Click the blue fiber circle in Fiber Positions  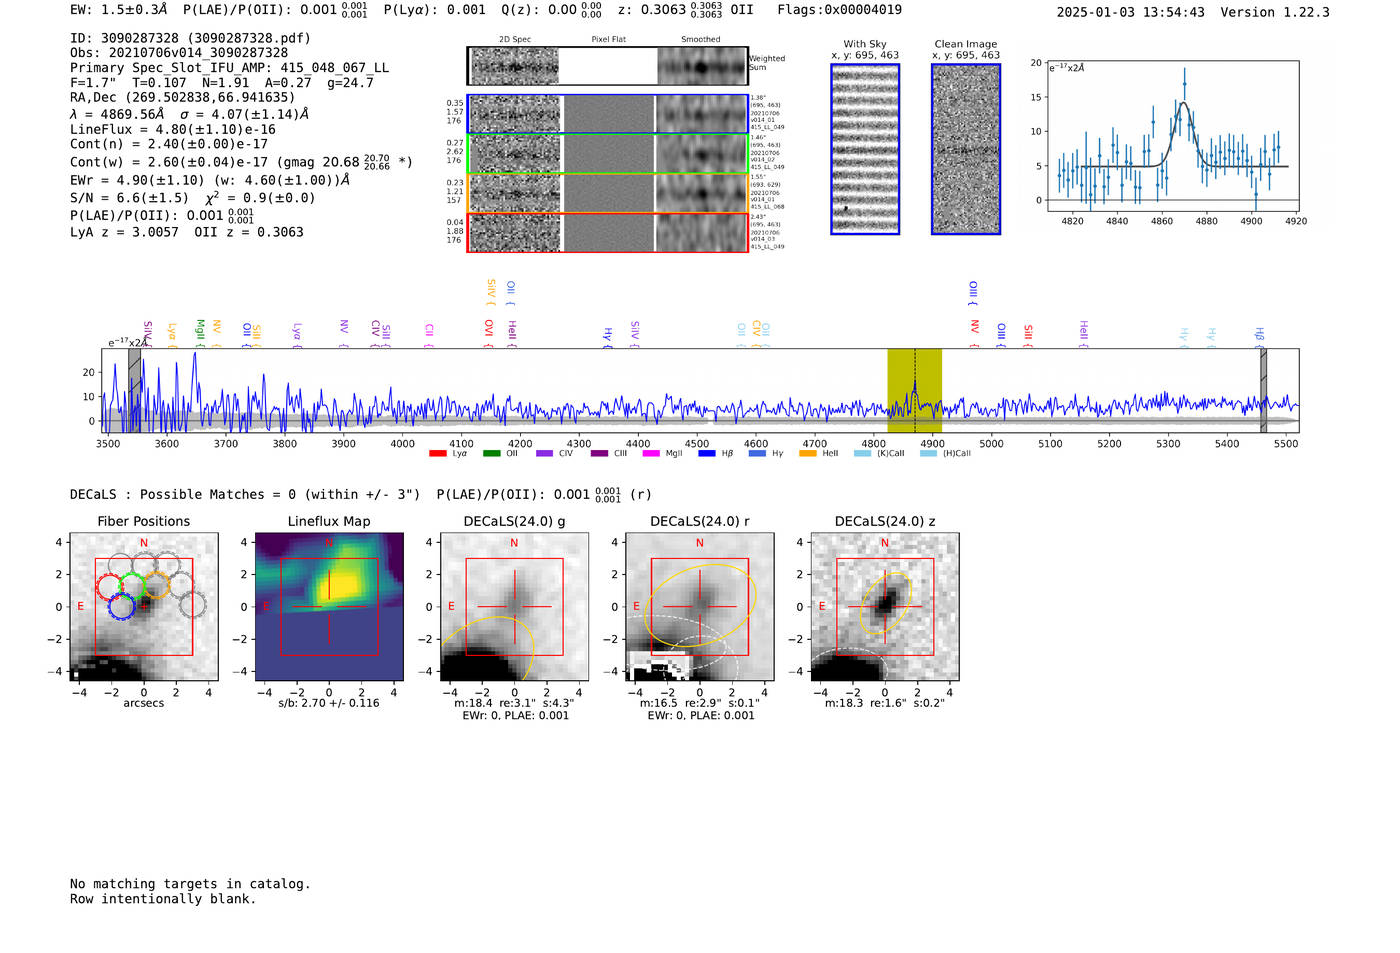pyautogui.click(x=121, y=606)
